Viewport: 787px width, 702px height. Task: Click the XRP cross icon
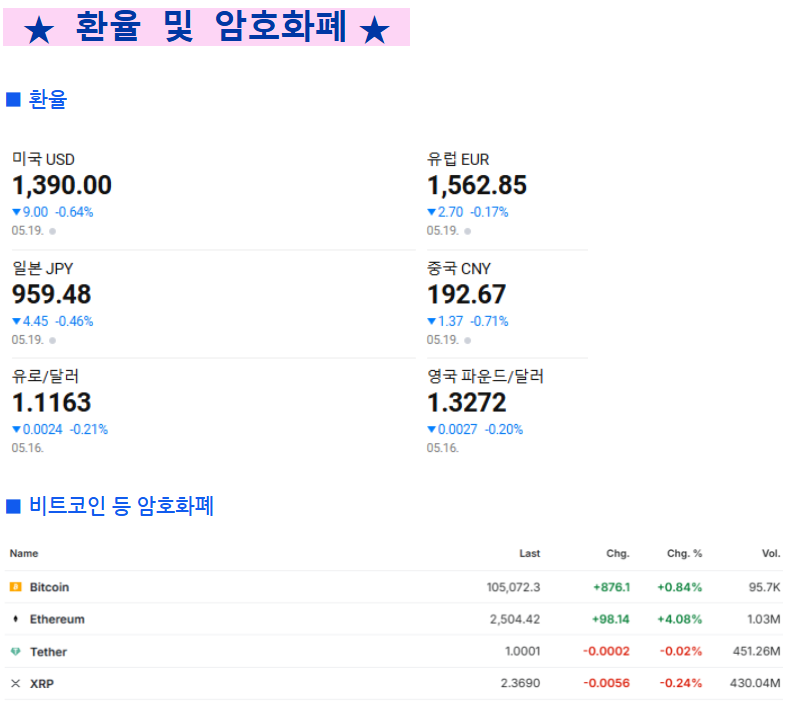point(16,683)
